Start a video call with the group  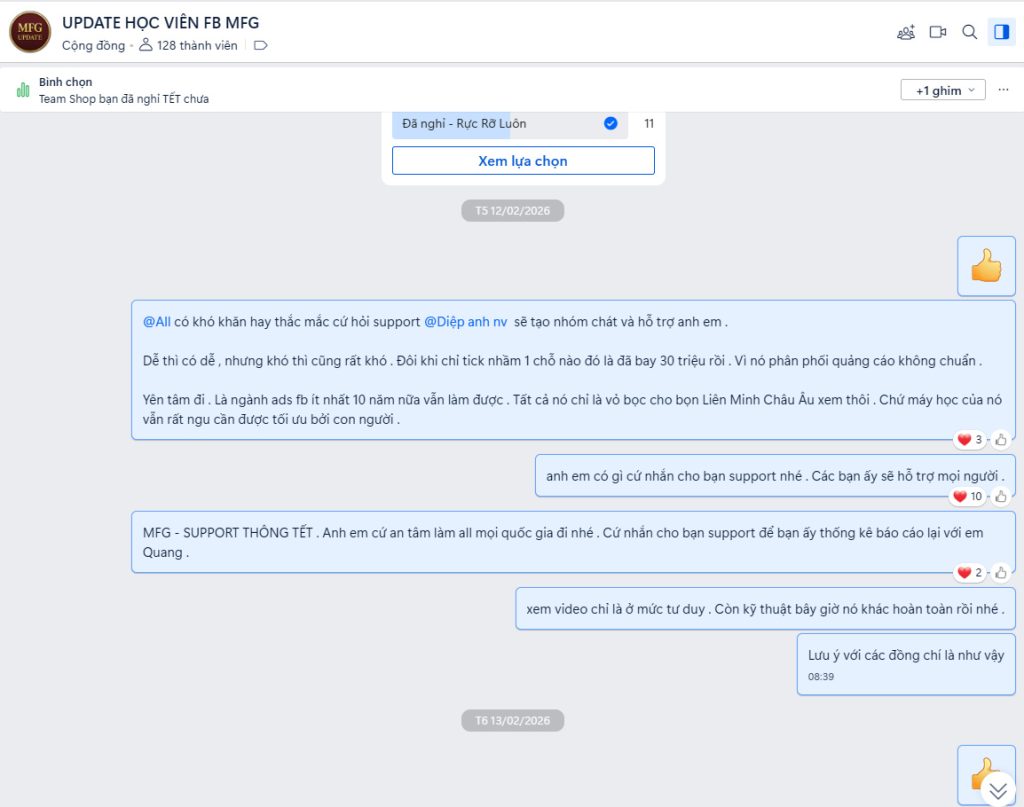(x=938, y=32)
